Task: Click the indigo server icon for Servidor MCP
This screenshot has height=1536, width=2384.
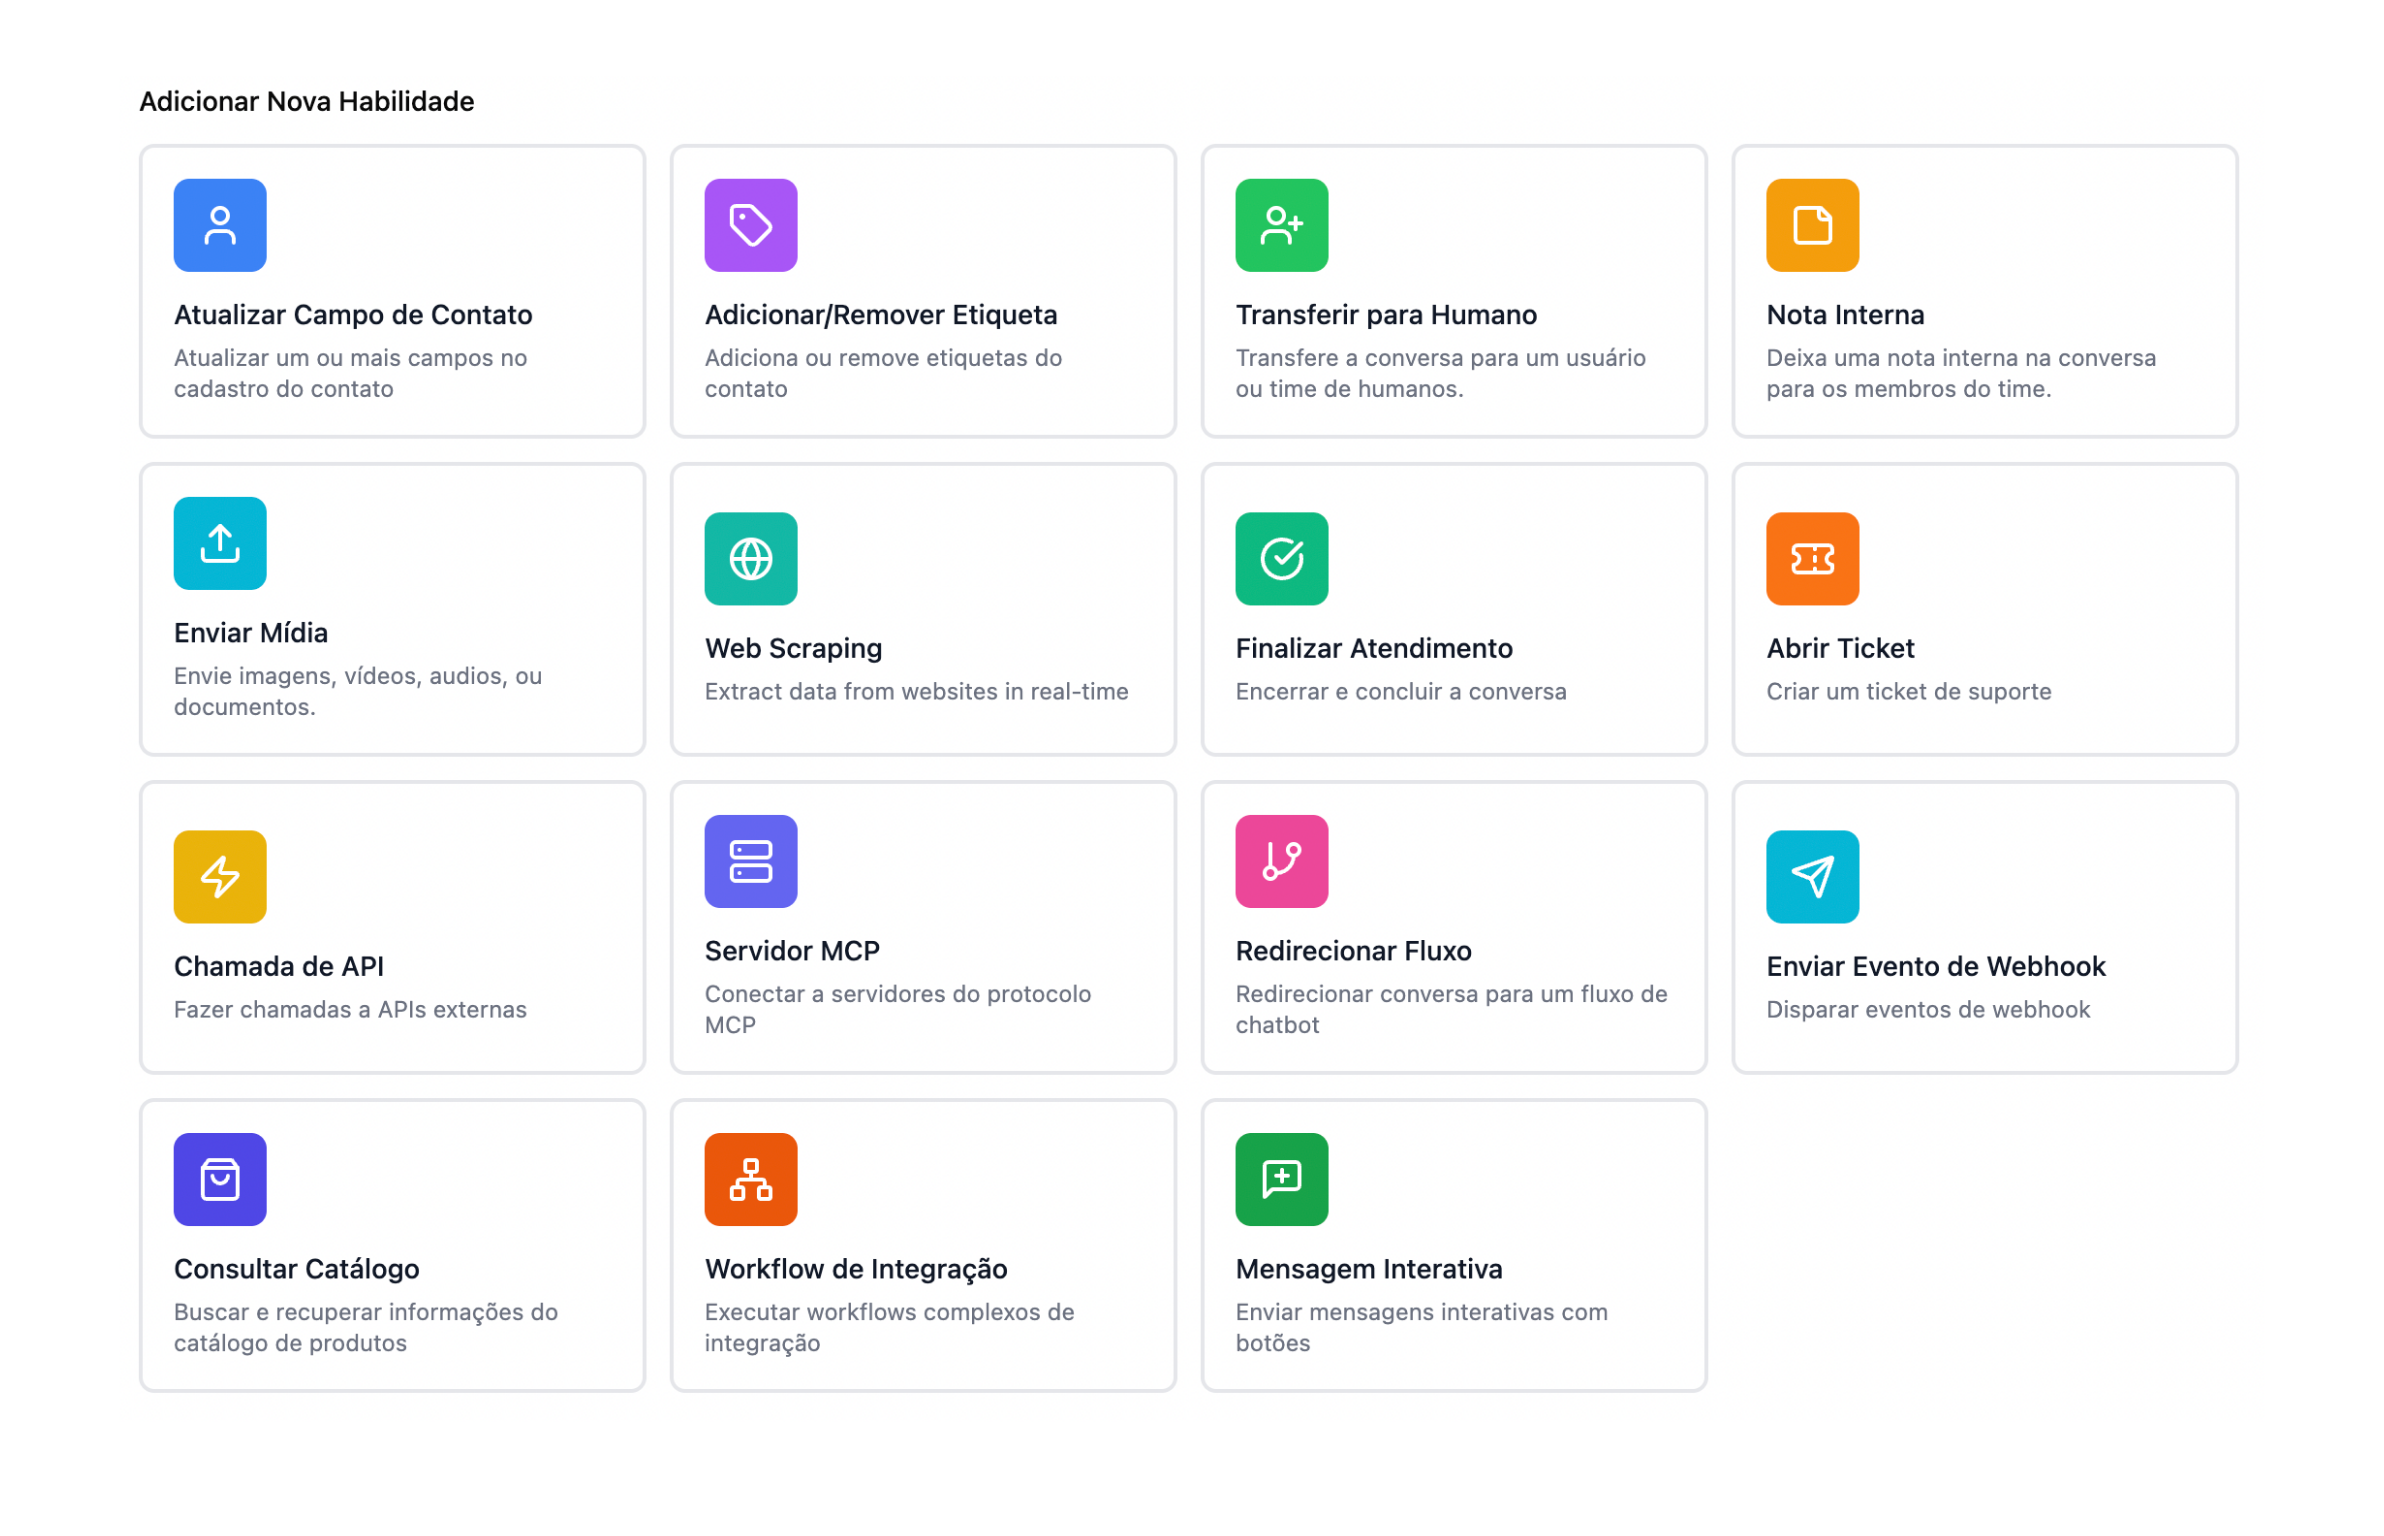Action: [x=750, y=861]
